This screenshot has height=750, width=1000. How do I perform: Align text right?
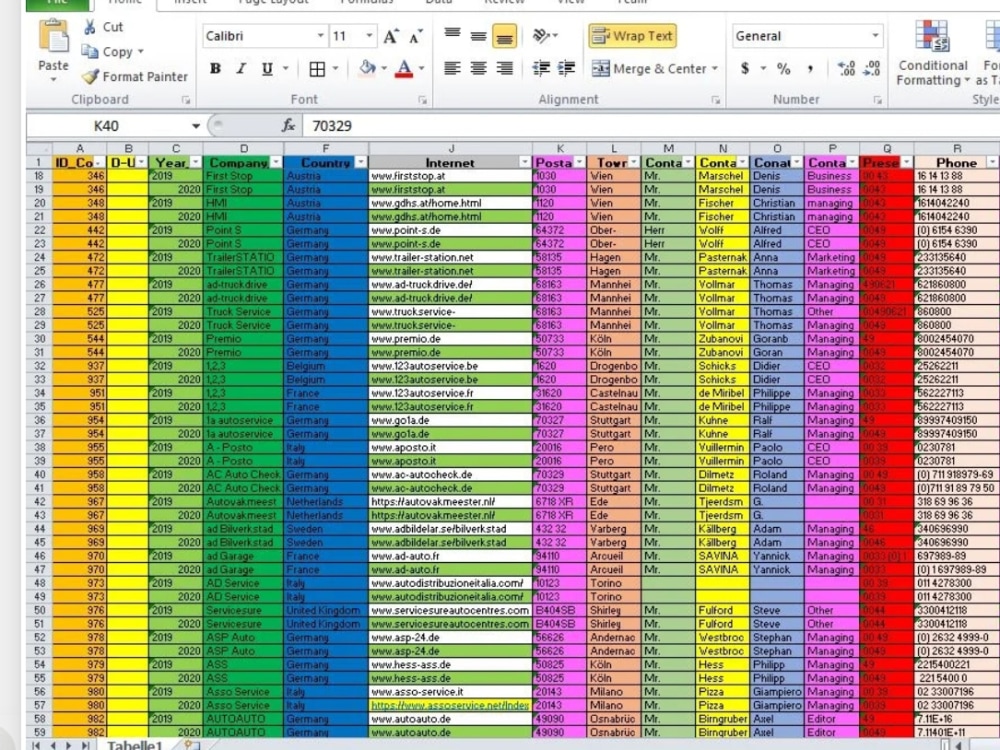click(504, 68)
